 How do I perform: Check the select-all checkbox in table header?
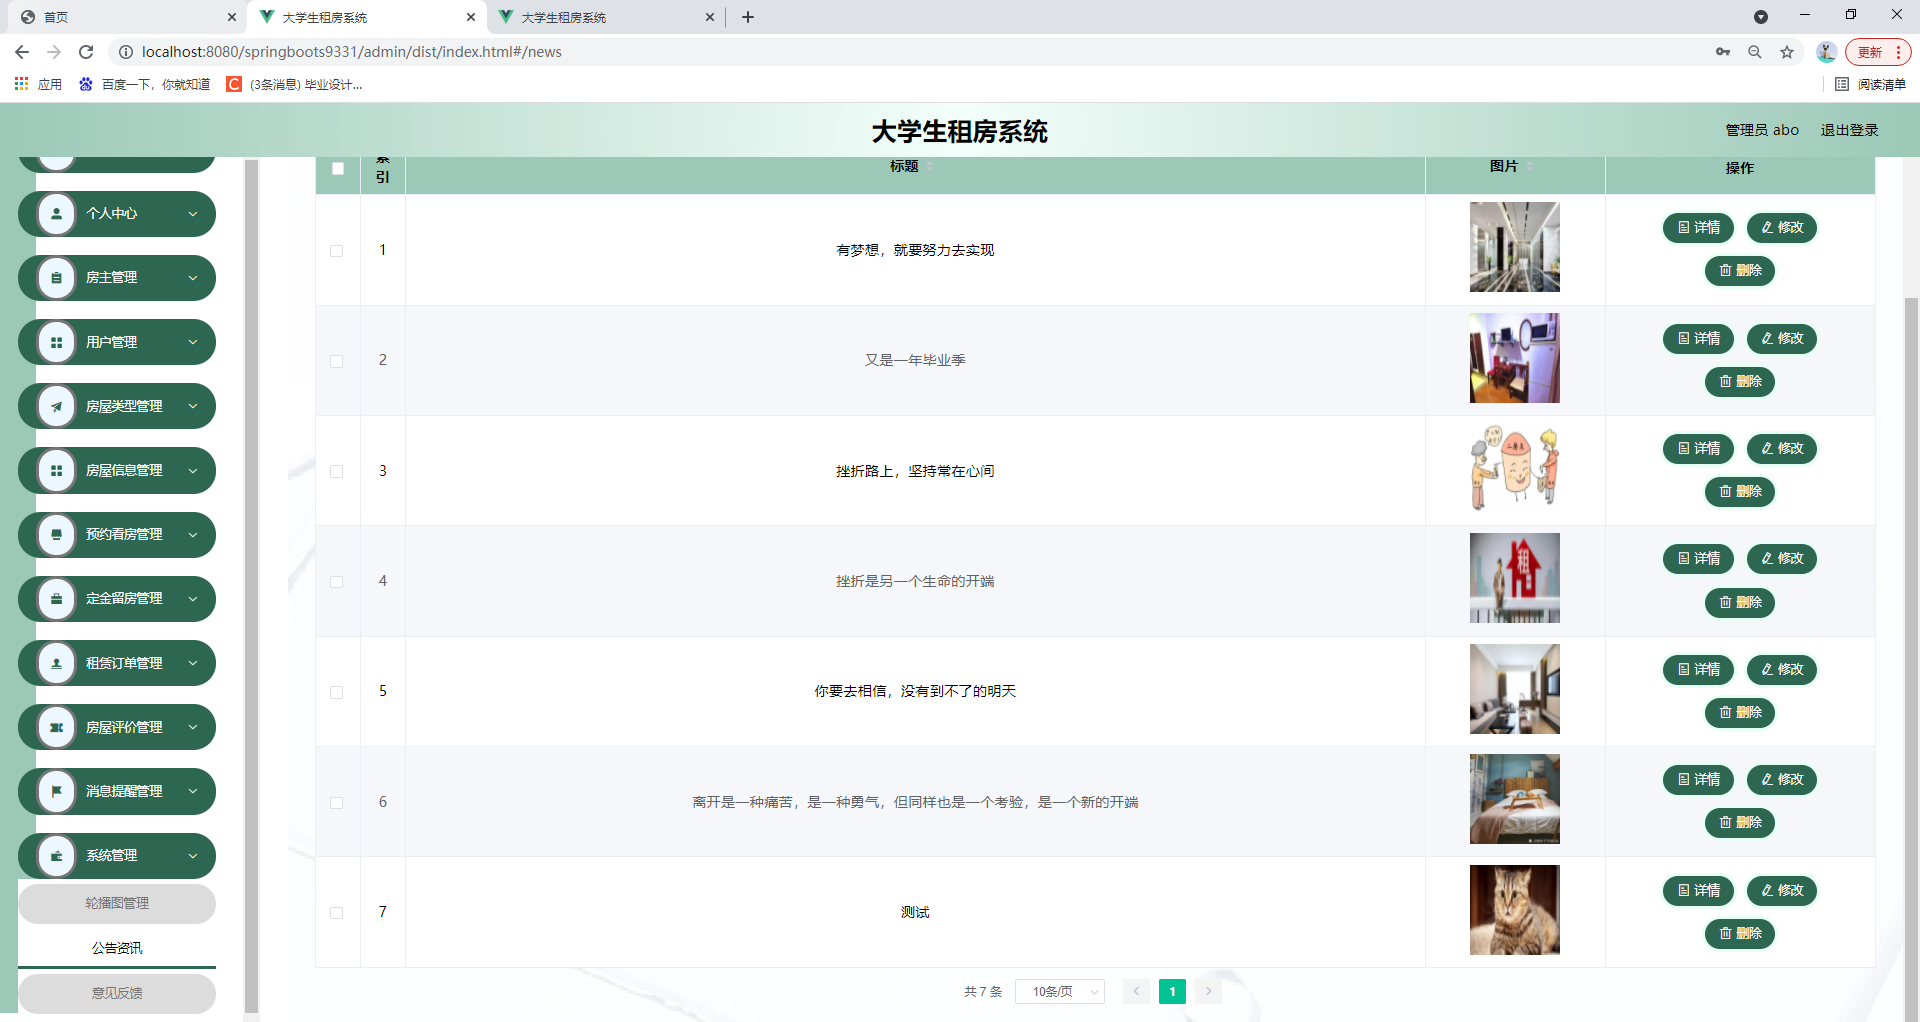pyautogui.click(x=337, y=169)
